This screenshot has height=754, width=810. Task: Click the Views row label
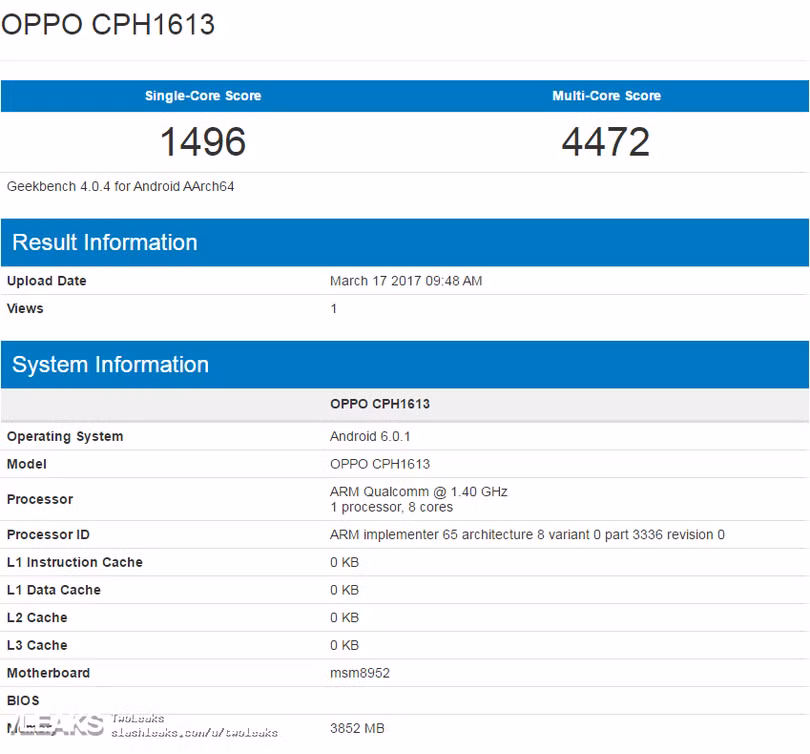[x=25, y=308]
